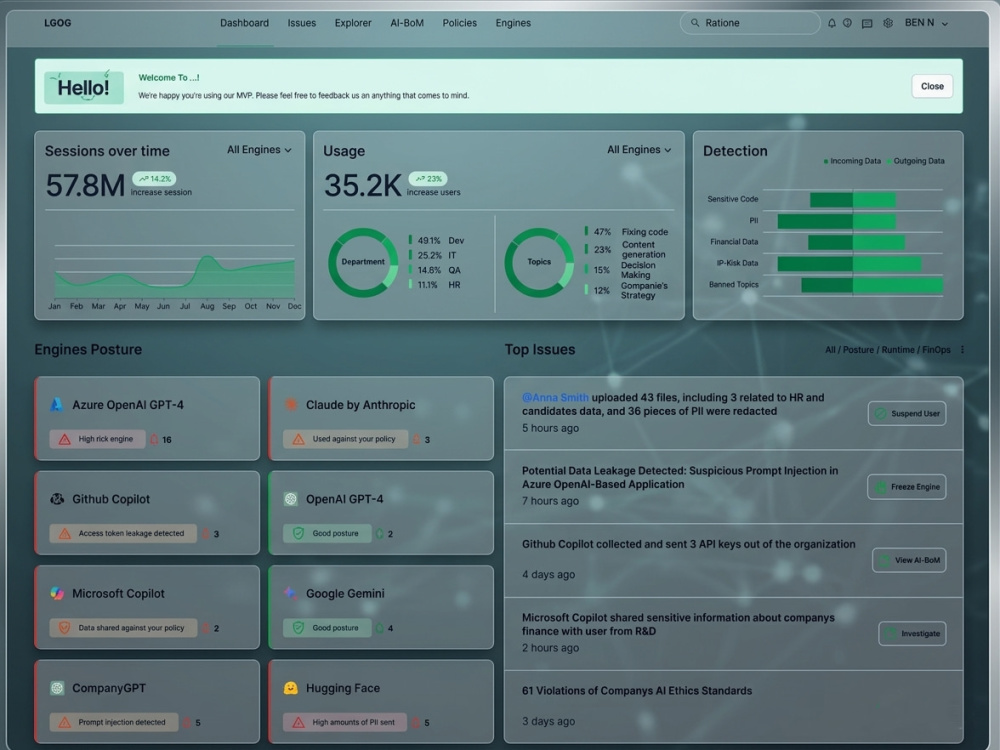
Task: Click the Freeze Engine button
Action: coord(906,487)
